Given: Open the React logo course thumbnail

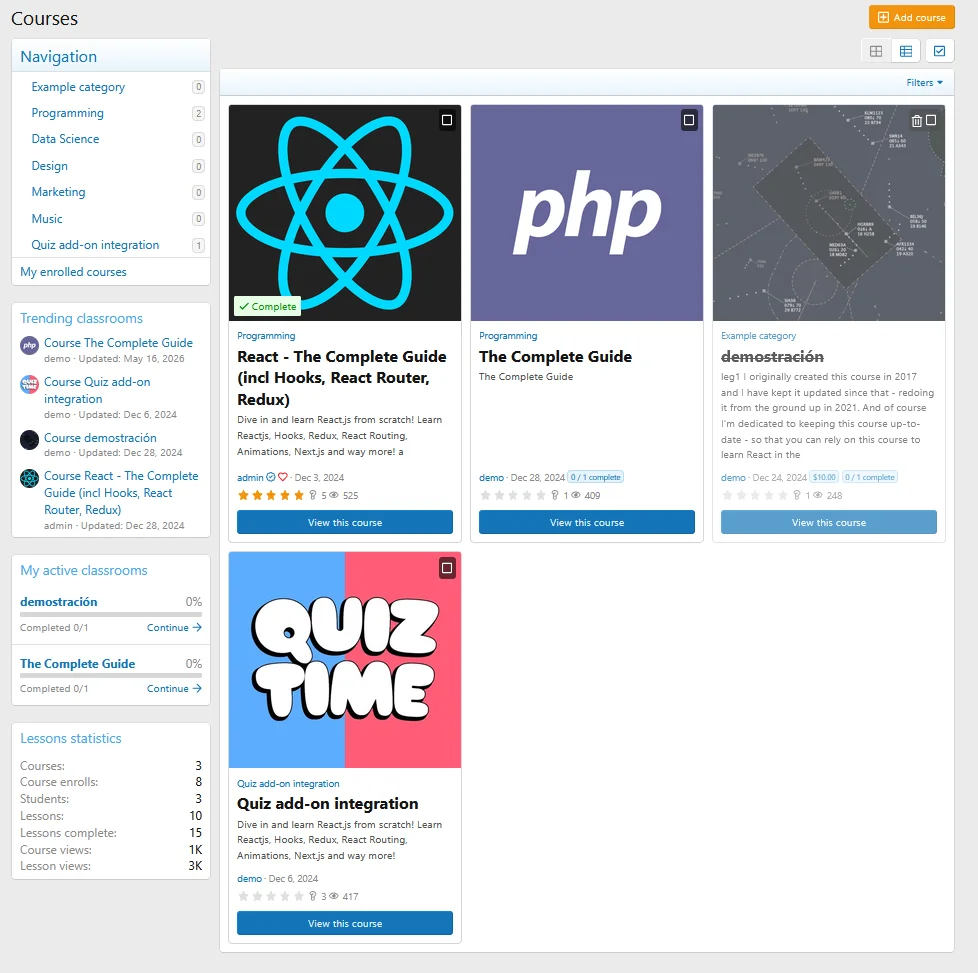Looking at the screenshot, I should 345,213.
